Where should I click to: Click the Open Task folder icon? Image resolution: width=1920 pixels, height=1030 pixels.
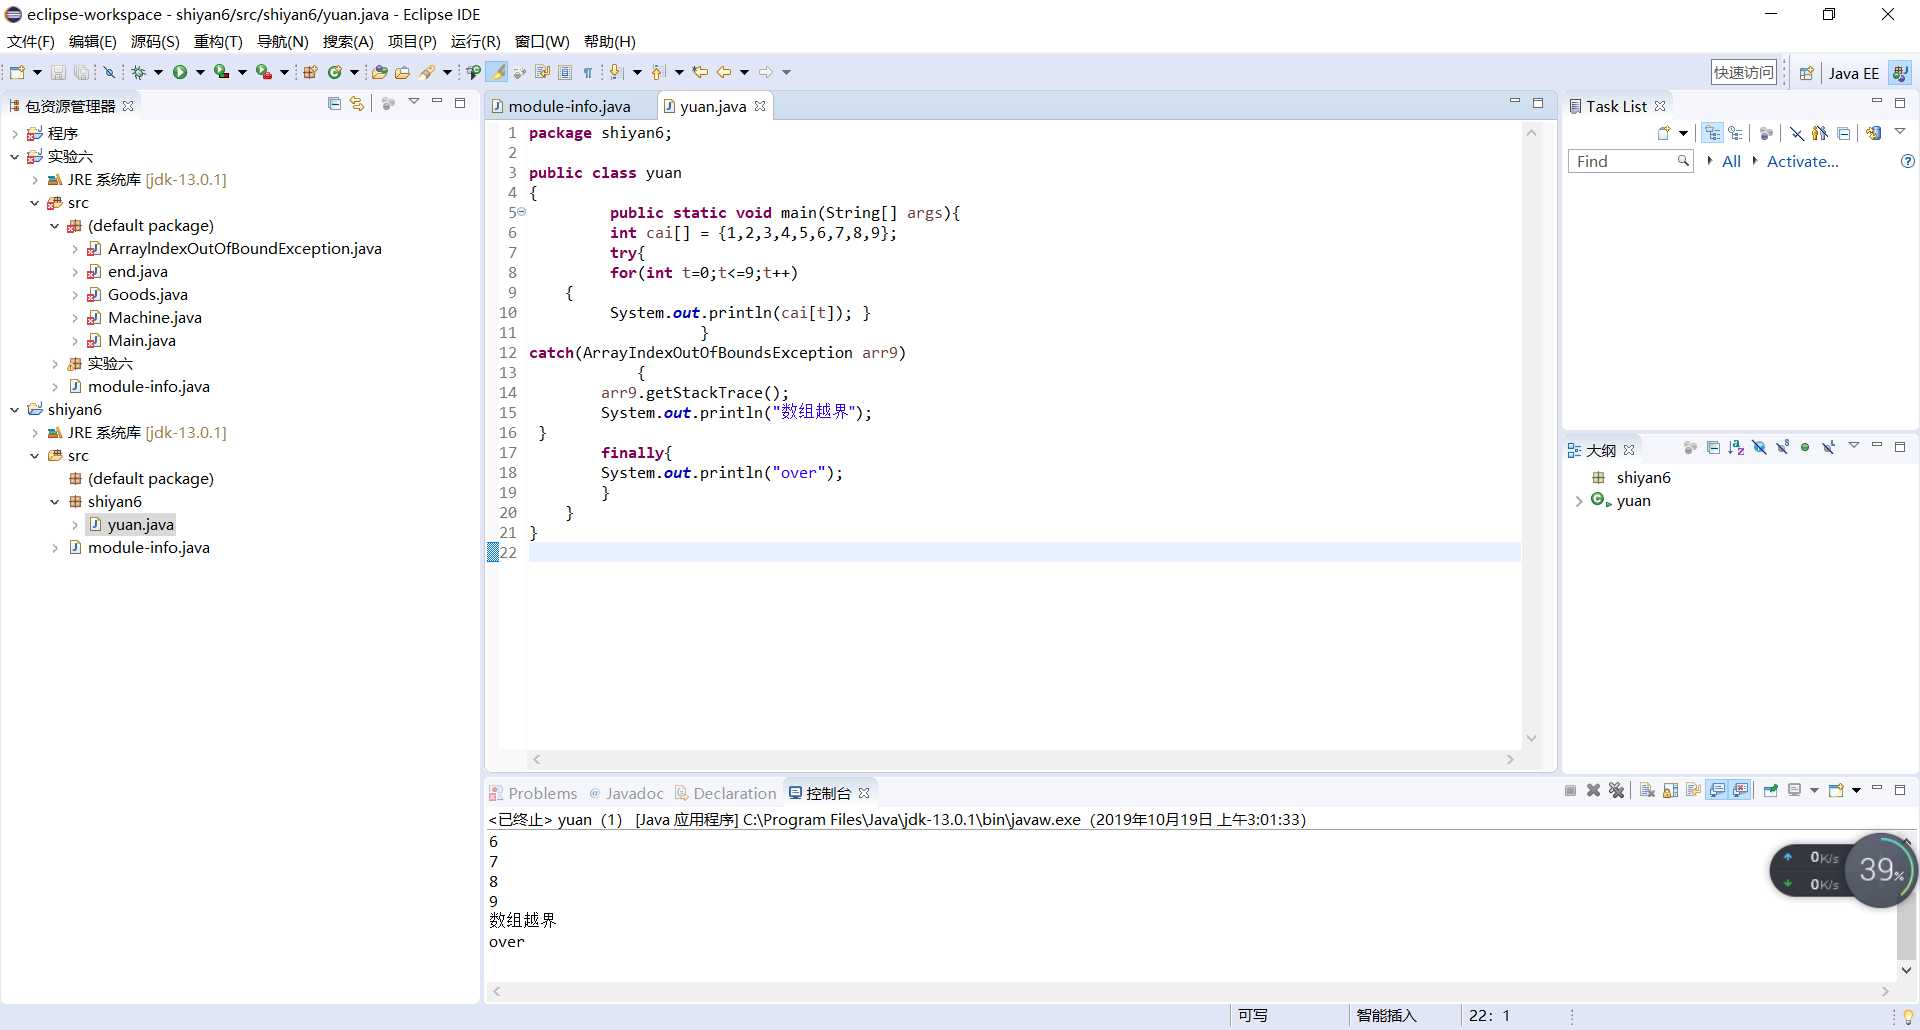coord(402,72)
